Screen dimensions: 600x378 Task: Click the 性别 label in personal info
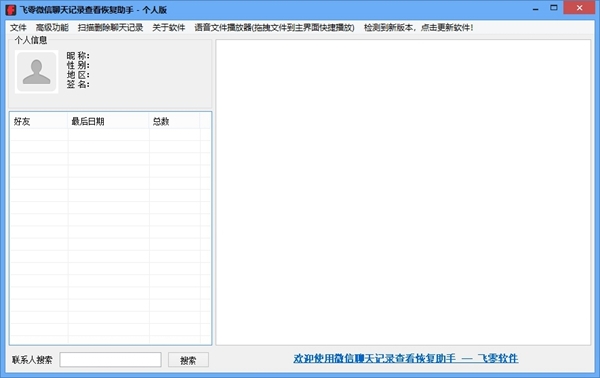[x=78, y=65]
